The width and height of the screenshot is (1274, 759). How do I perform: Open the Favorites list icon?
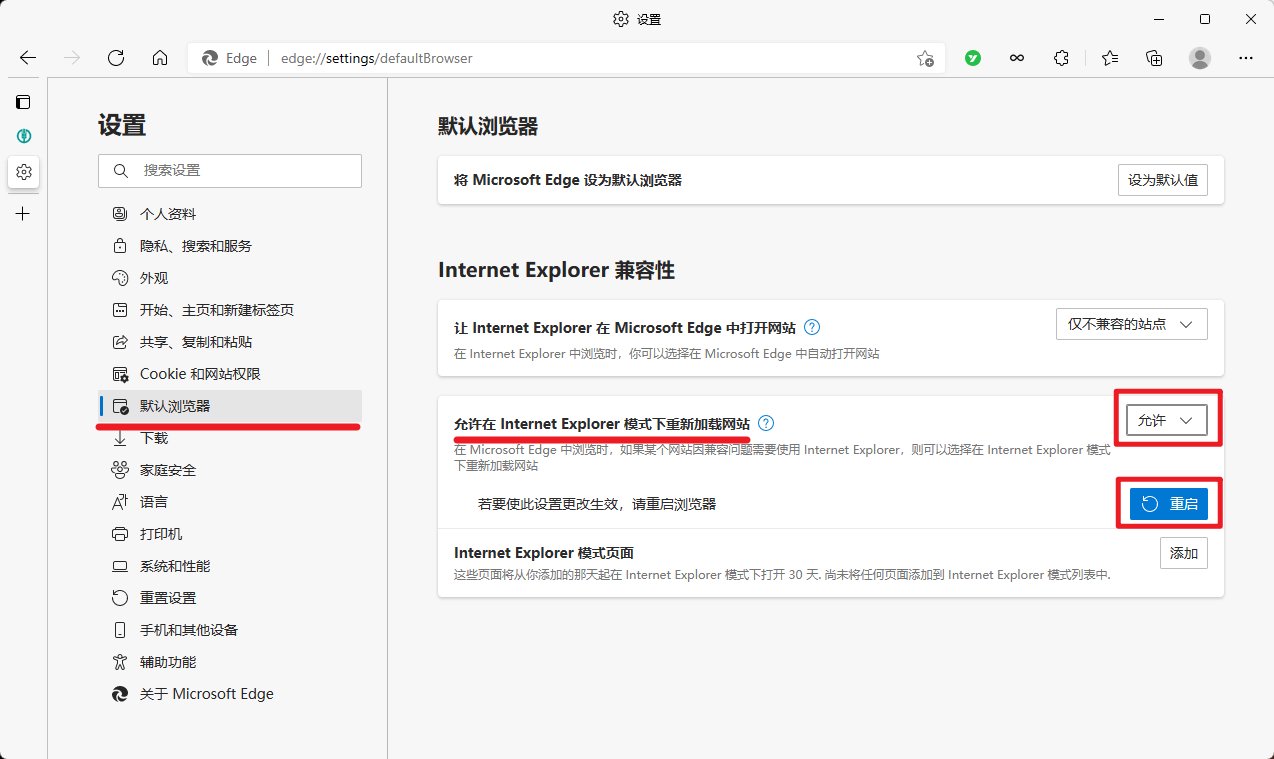[1110, 58]
